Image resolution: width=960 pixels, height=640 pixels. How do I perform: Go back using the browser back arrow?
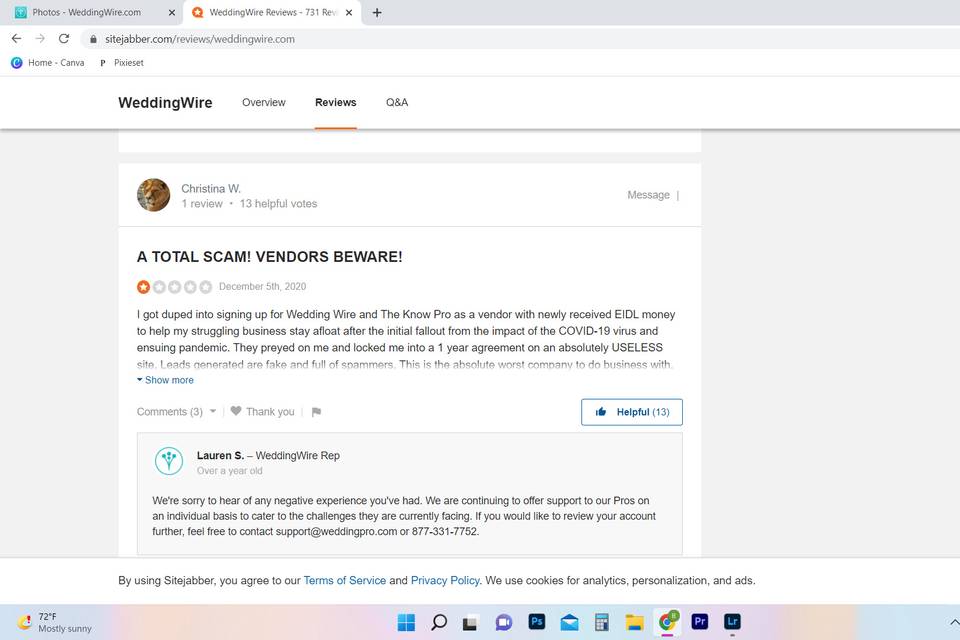pos(17,39)
